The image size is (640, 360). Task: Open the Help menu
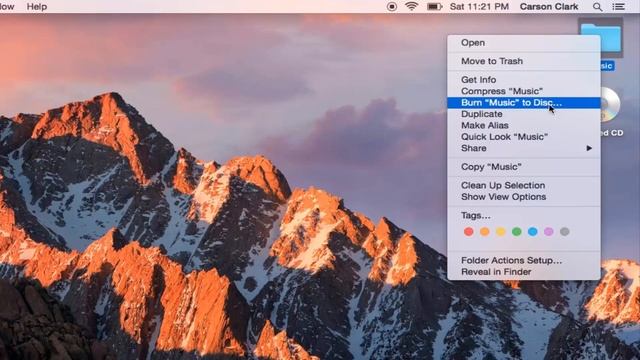37,7
